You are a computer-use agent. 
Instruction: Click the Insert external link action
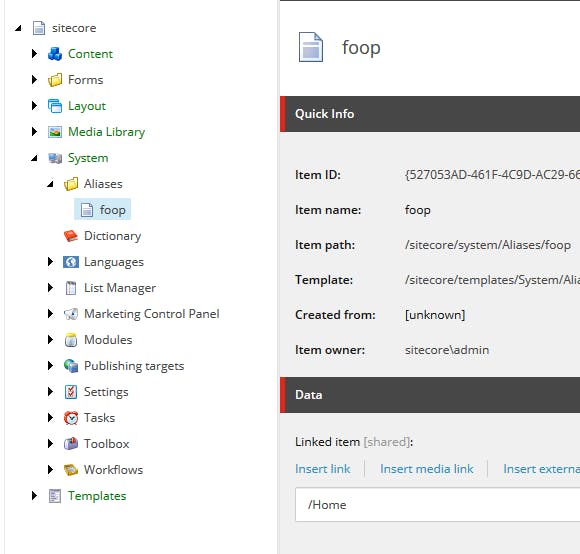tap(542, 469)
